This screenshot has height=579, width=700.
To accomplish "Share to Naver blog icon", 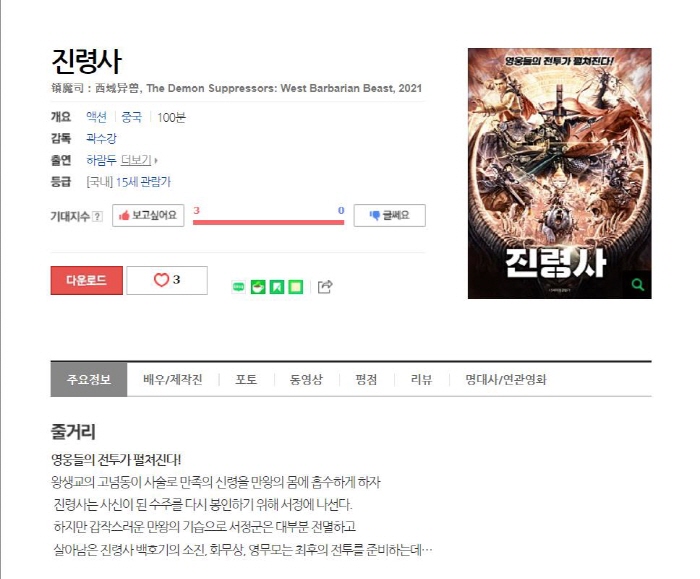I will [239, 287].
